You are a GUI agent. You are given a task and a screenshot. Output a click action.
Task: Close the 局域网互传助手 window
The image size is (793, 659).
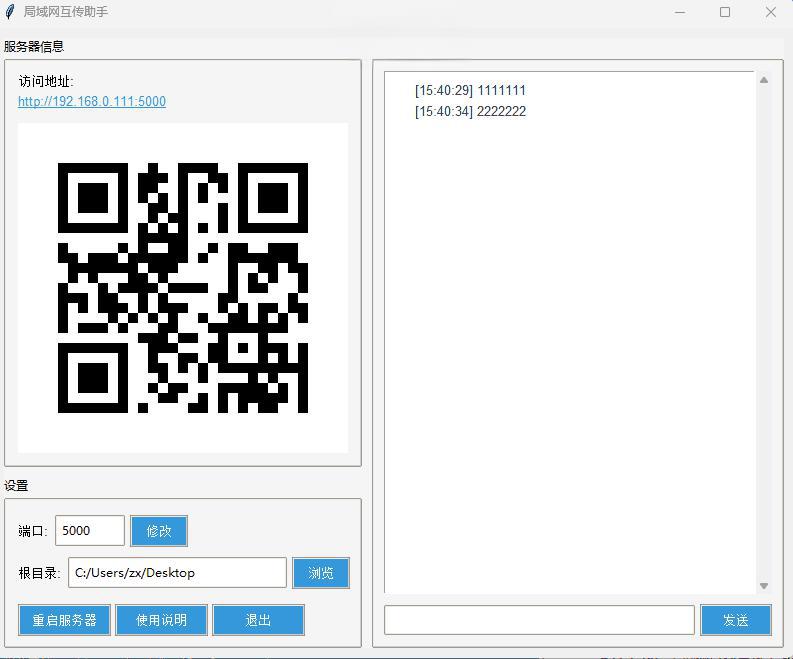(771, 12)
